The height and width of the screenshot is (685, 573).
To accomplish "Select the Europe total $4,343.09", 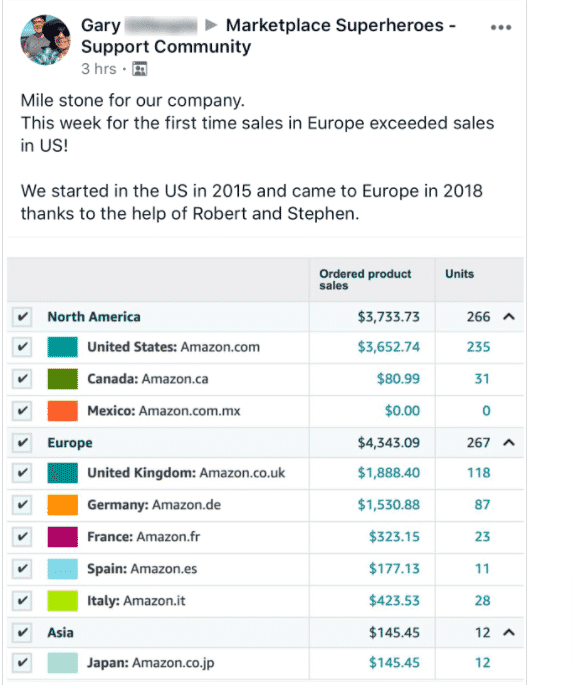I will pyautogui.click(x=389, y=443).
